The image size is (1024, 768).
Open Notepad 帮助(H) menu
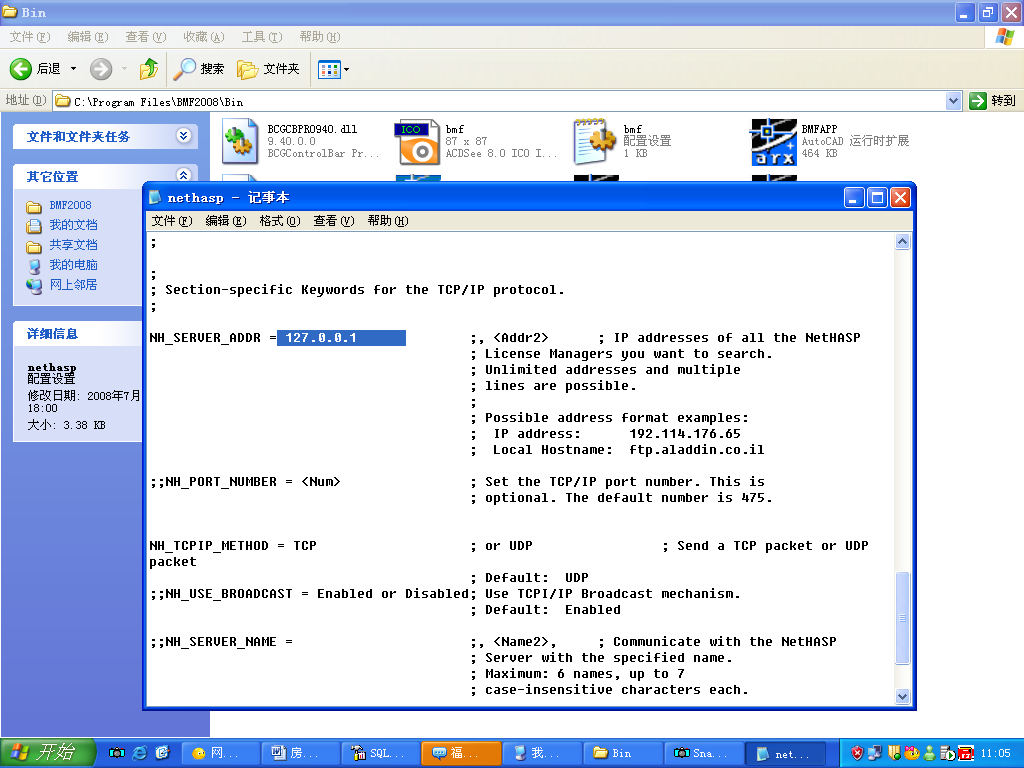coord(388,221)
